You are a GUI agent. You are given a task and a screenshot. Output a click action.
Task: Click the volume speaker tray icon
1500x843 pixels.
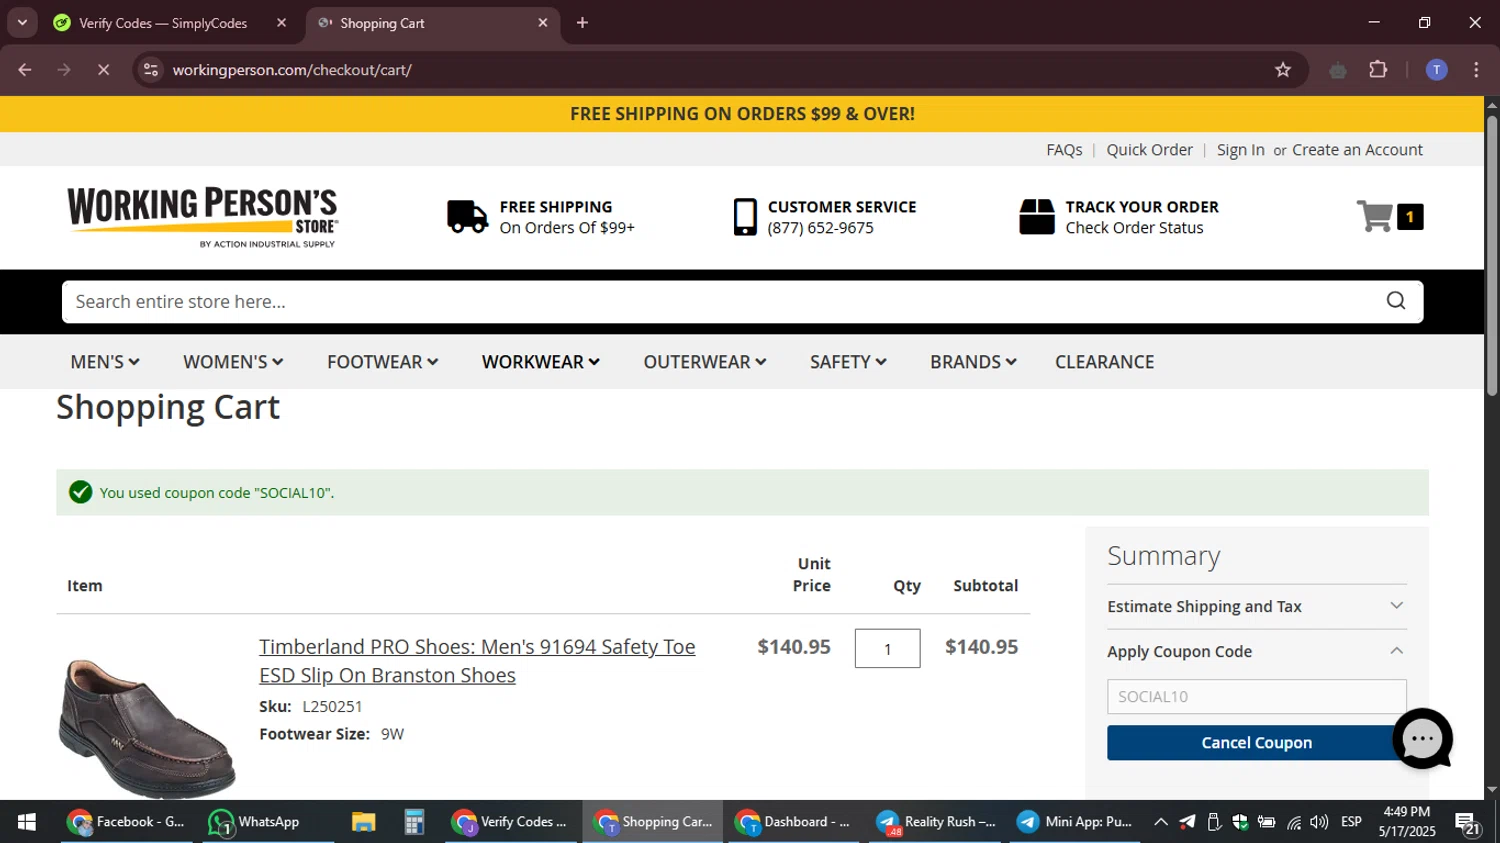click(1319, 822)
